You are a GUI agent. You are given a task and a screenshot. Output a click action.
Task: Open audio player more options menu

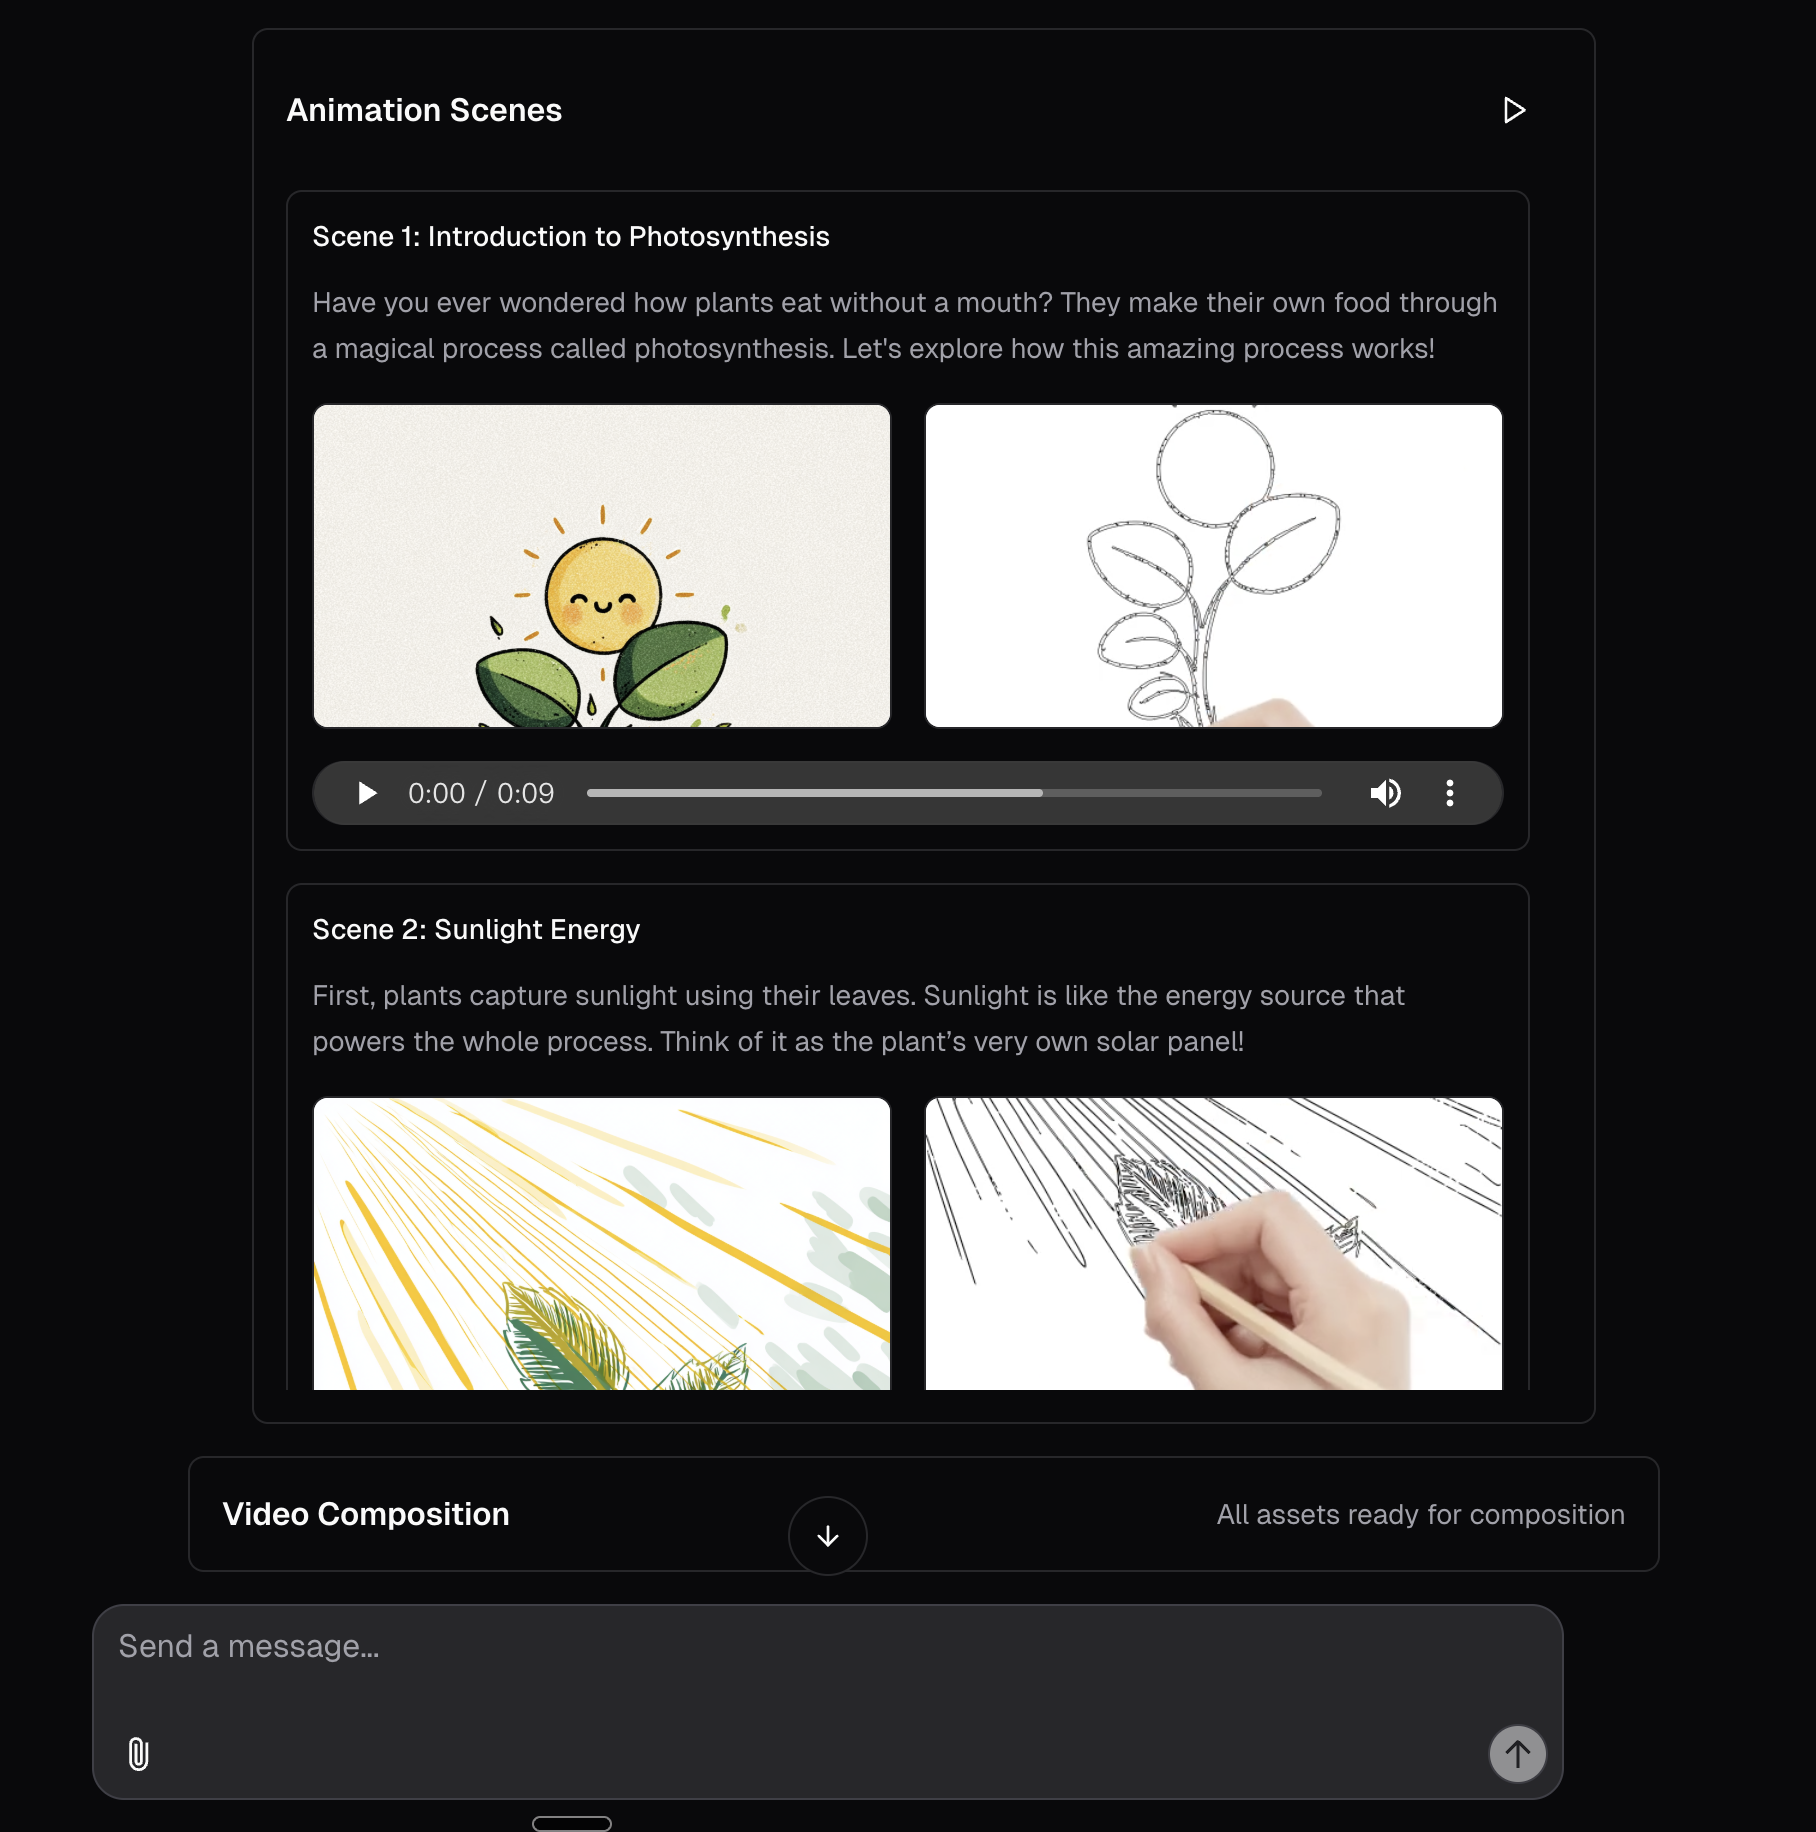tap(1450, 793)
